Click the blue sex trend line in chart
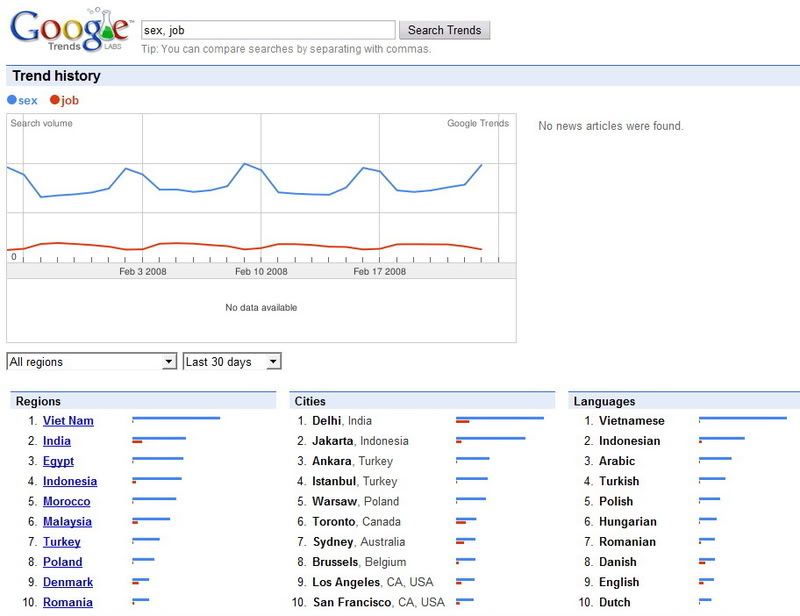Image resolution: width=800 pixels, height=616 pixels. (200, 190)
